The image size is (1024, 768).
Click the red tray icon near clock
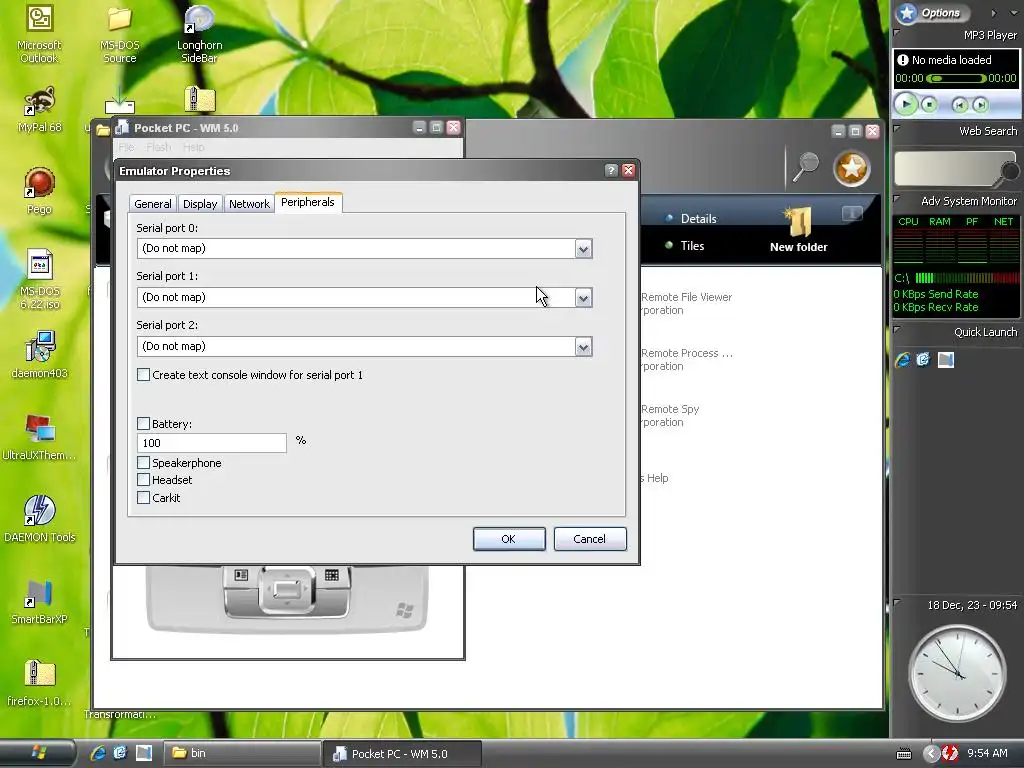coord(950,753)
